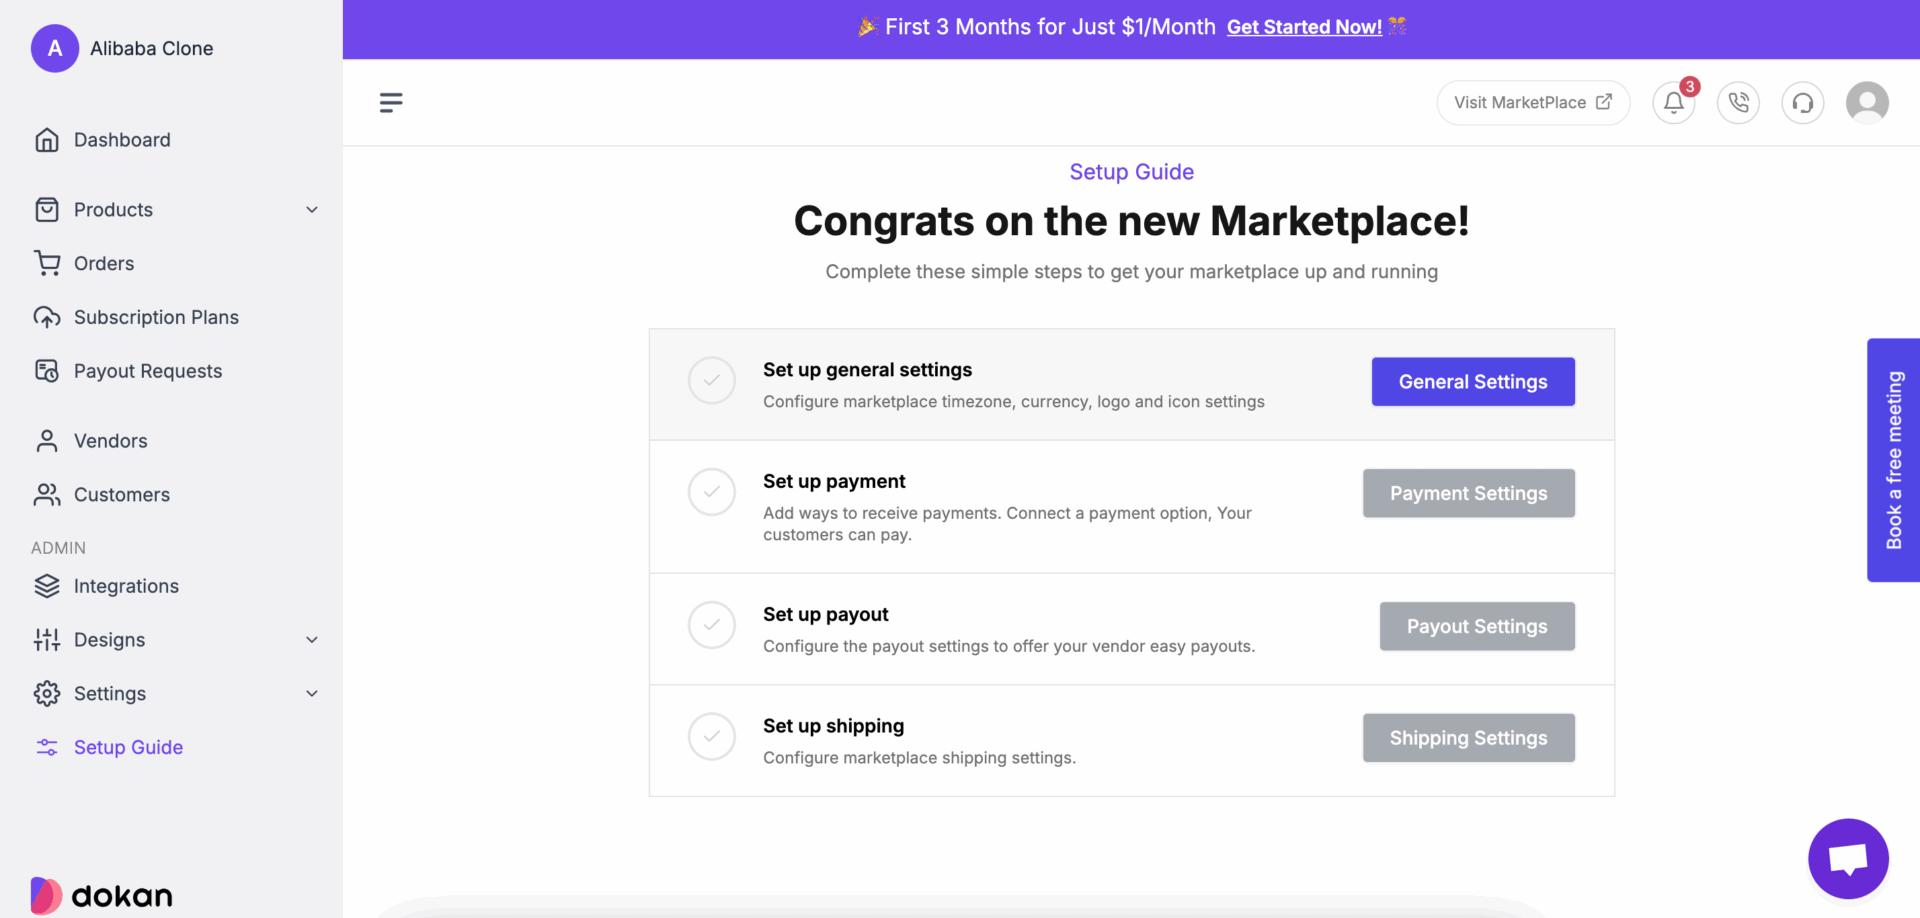Expand the Designs submenu chevron
The height and width of the screenshot is (918, 1920).
coord(312,640)
